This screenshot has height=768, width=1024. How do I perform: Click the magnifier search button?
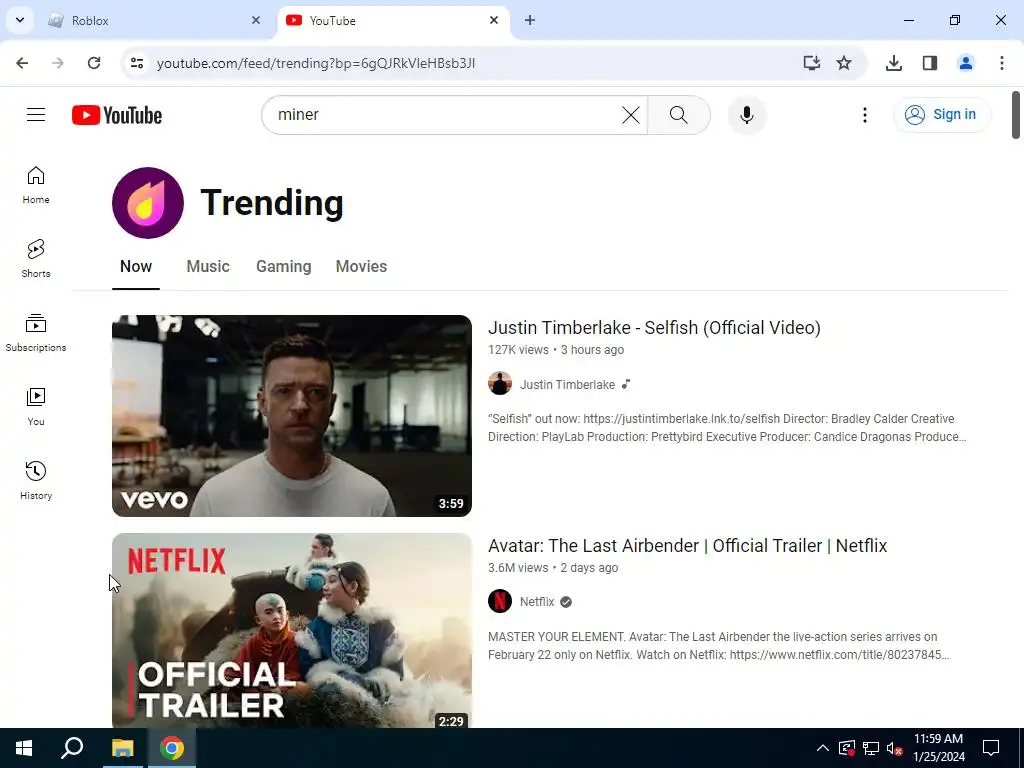pyautogui.click(x=679, y=115)
